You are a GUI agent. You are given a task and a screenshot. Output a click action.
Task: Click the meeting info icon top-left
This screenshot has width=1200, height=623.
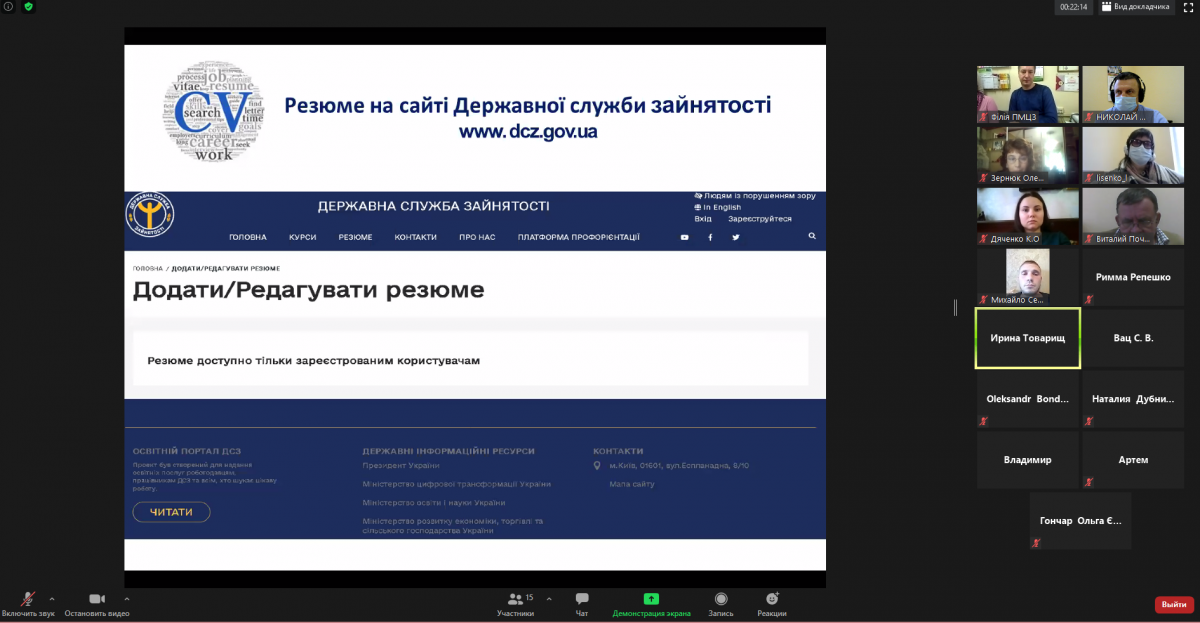click(x=9, y=7)
